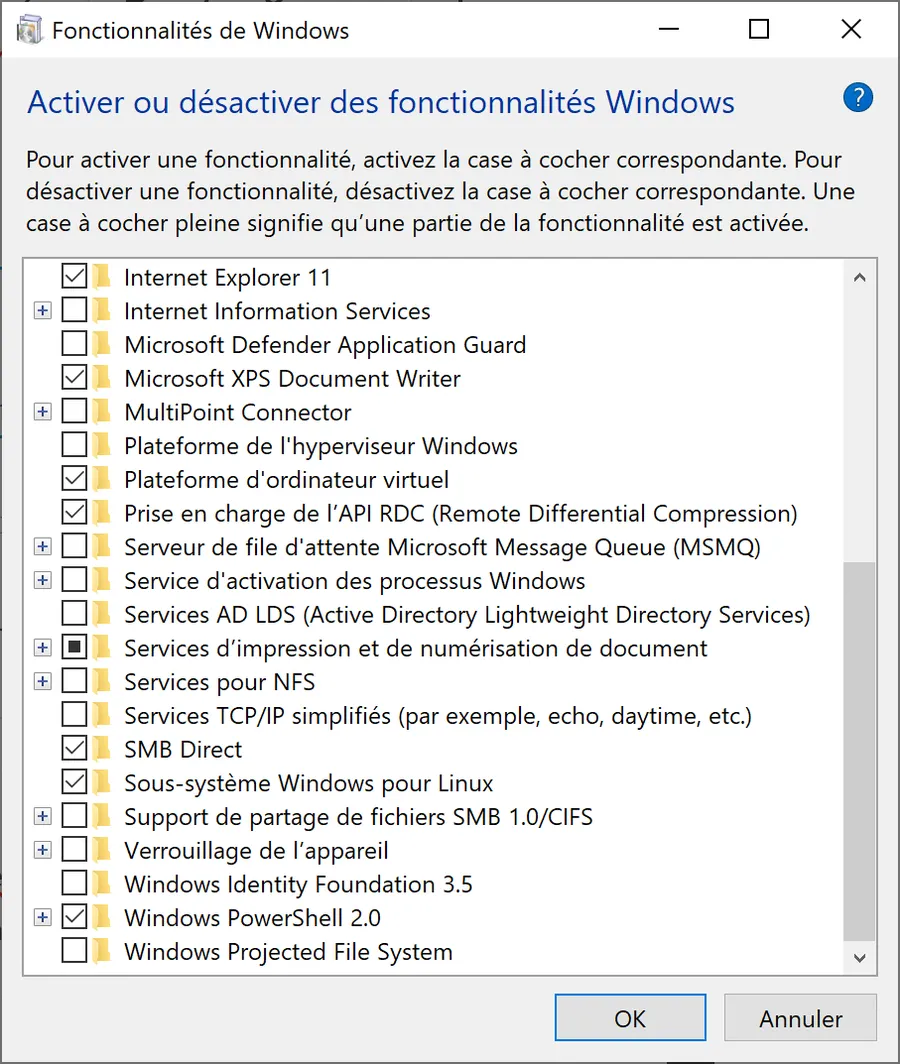This screenshot has width=900, height=1064.
Task: Click the scrollbar up arrow
Action: [859, 277]
